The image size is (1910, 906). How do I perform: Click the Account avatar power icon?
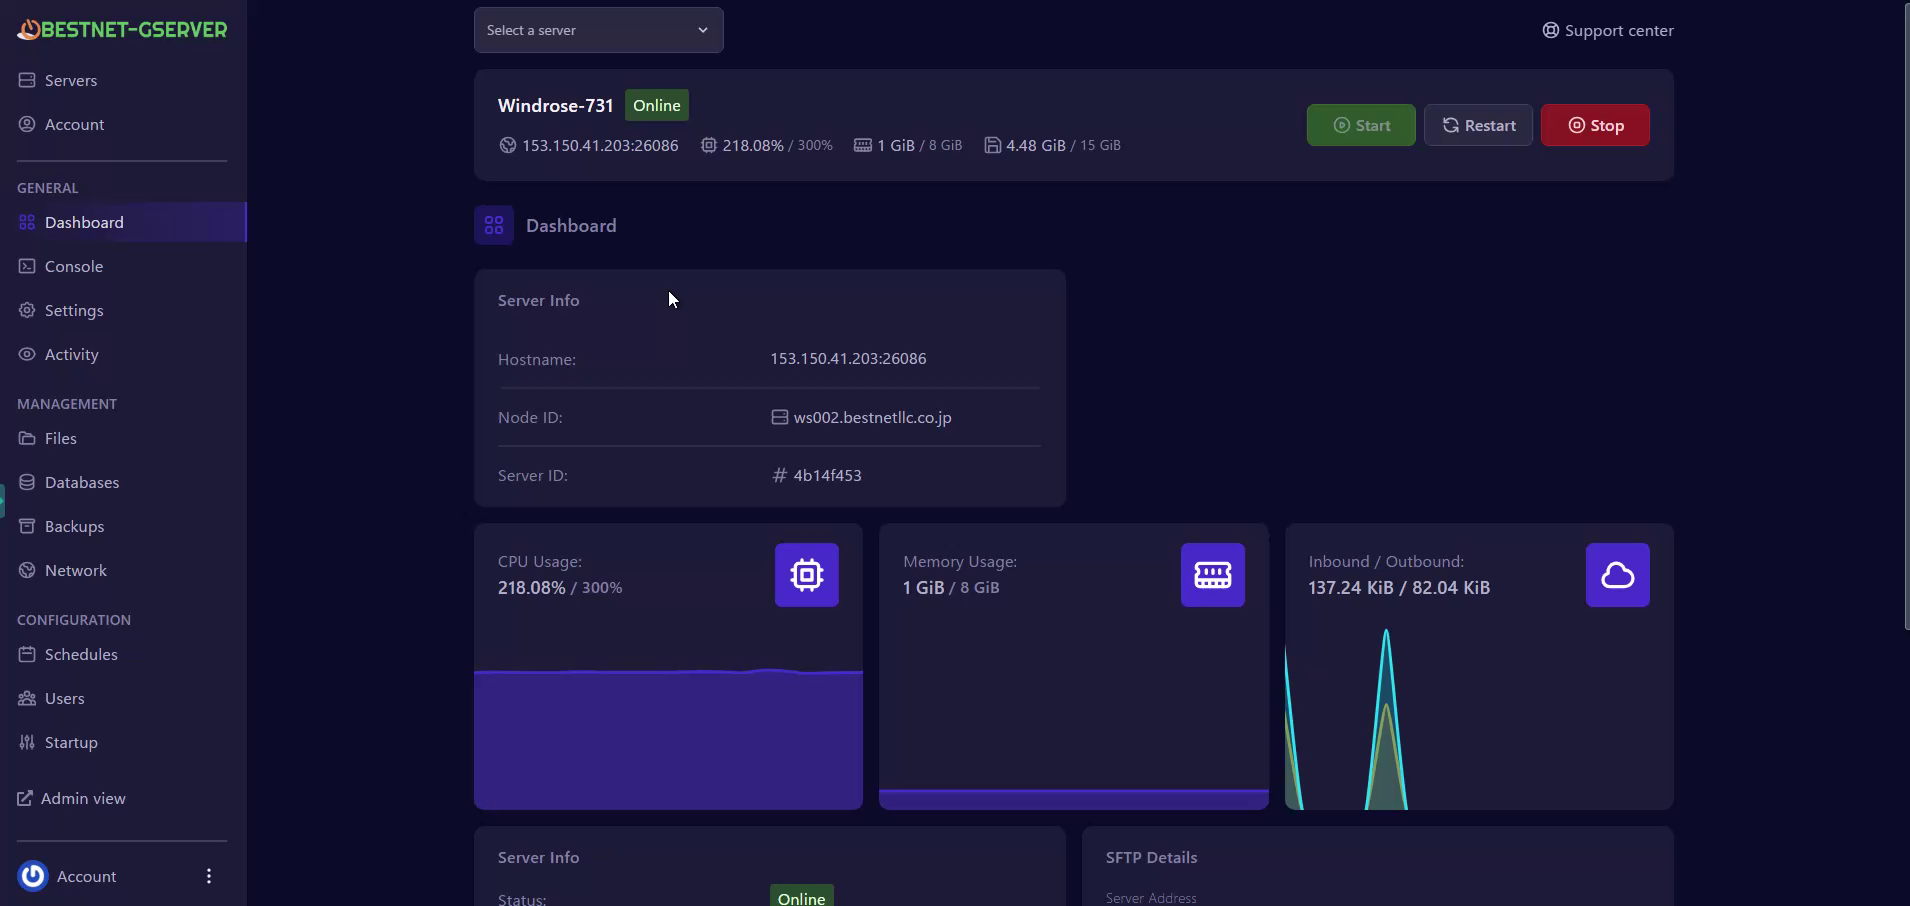tap(33, 876)
